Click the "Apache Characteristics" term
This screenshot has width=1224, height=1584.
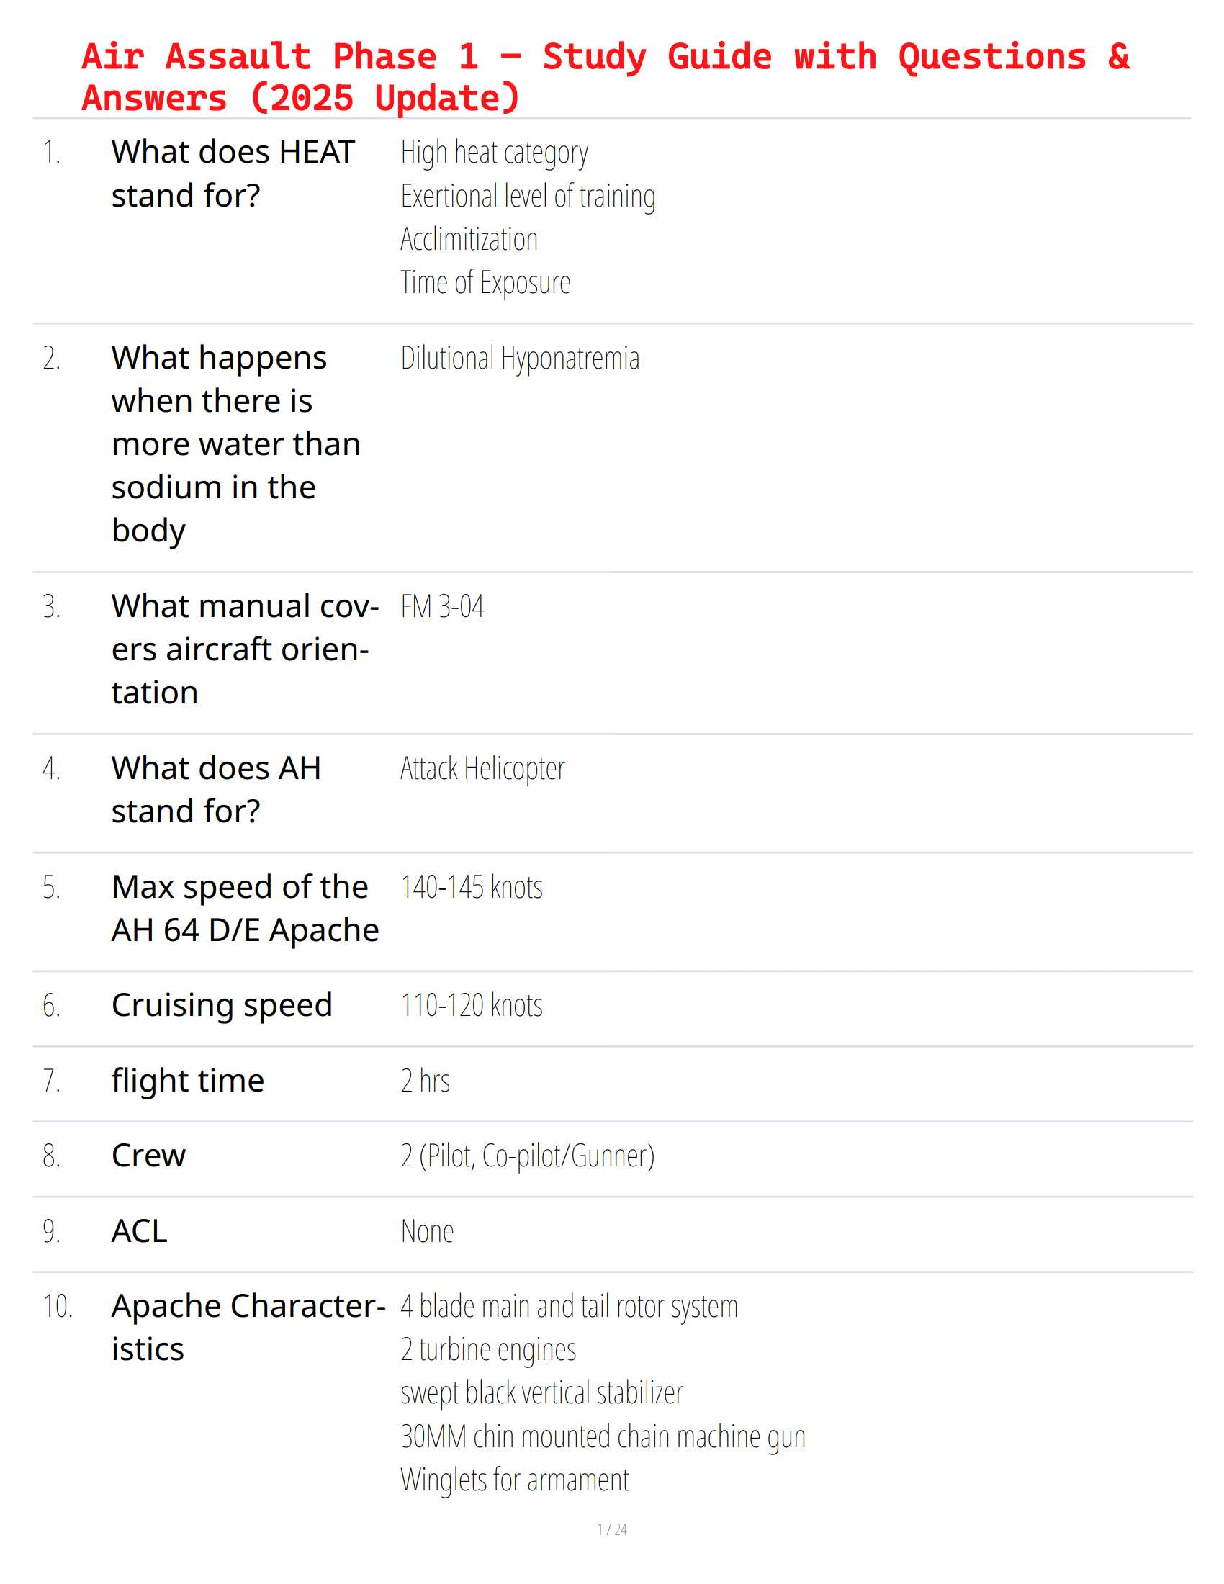pyautogui.click(x=247, y=1327)
